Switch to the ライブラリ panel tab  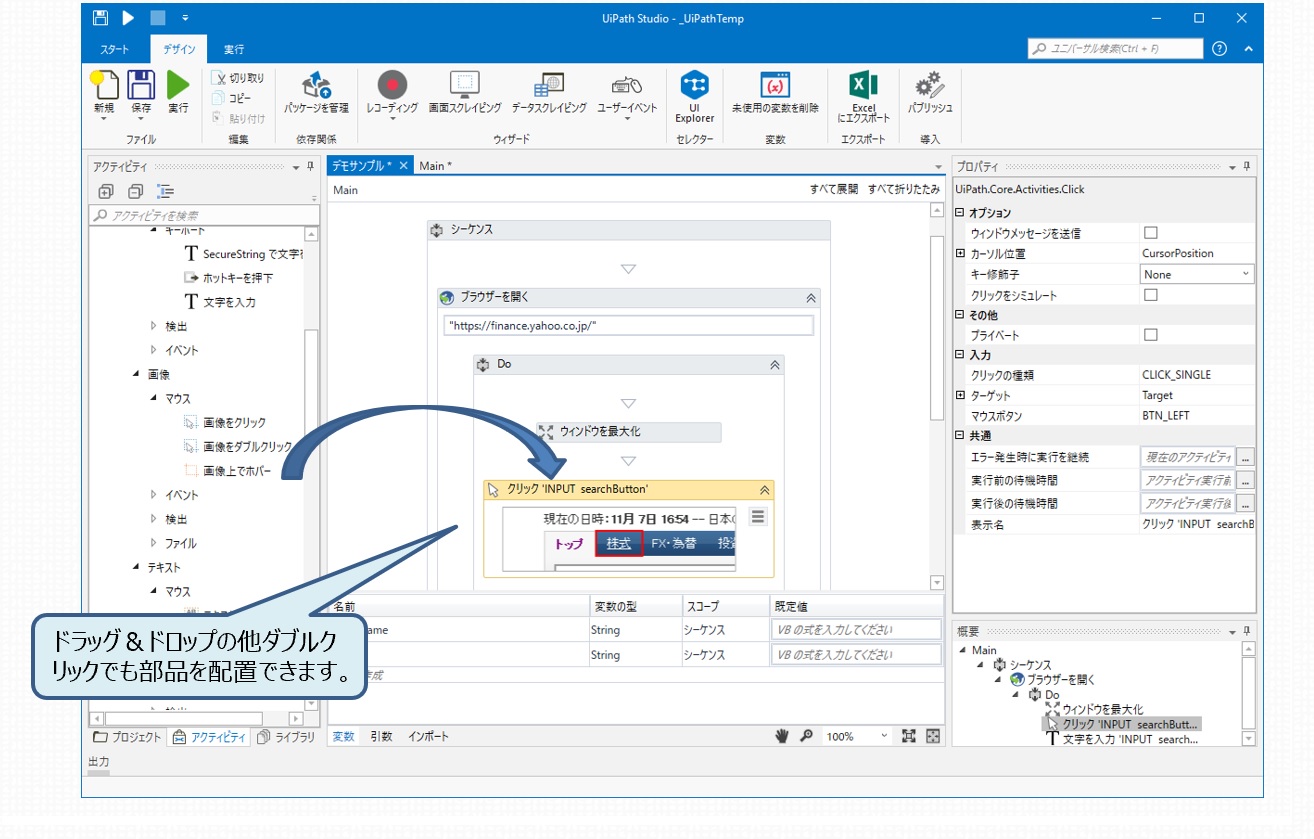(x=286, y=737)
